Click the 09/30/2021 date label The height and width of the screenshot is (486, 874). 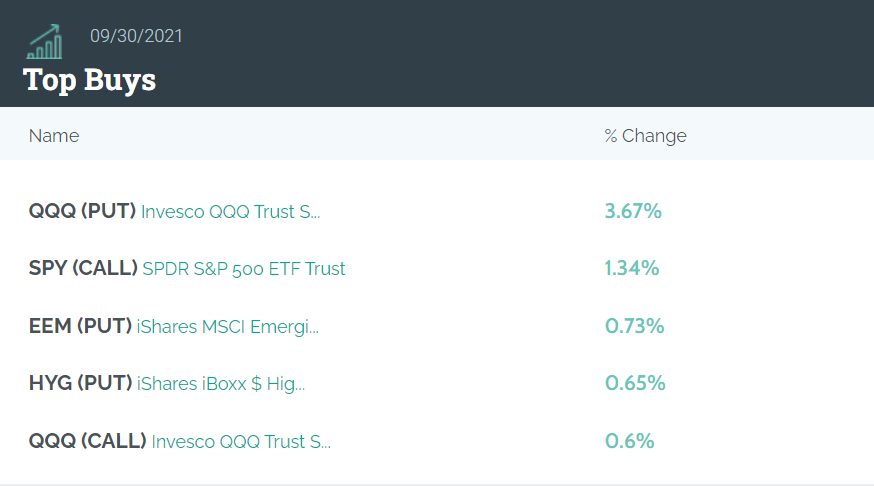[136, 36]
